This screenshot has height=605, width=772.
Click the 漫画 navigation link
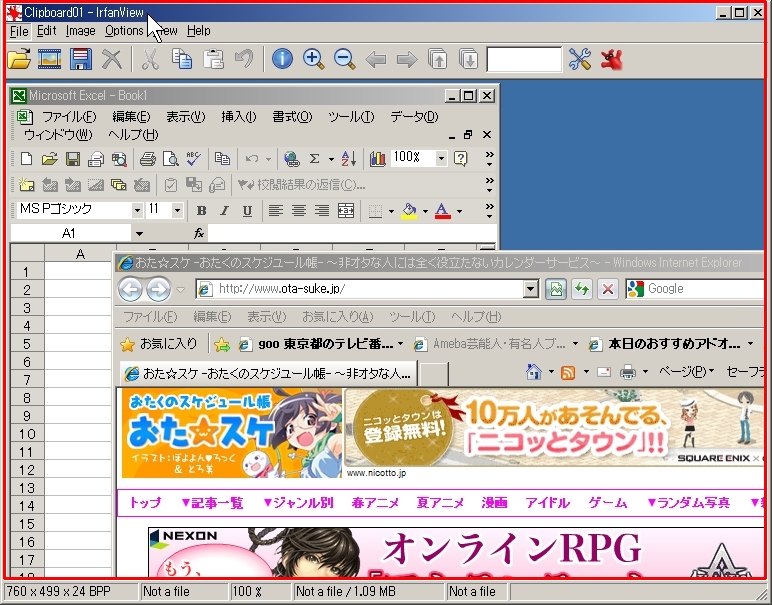pos(494,503)
